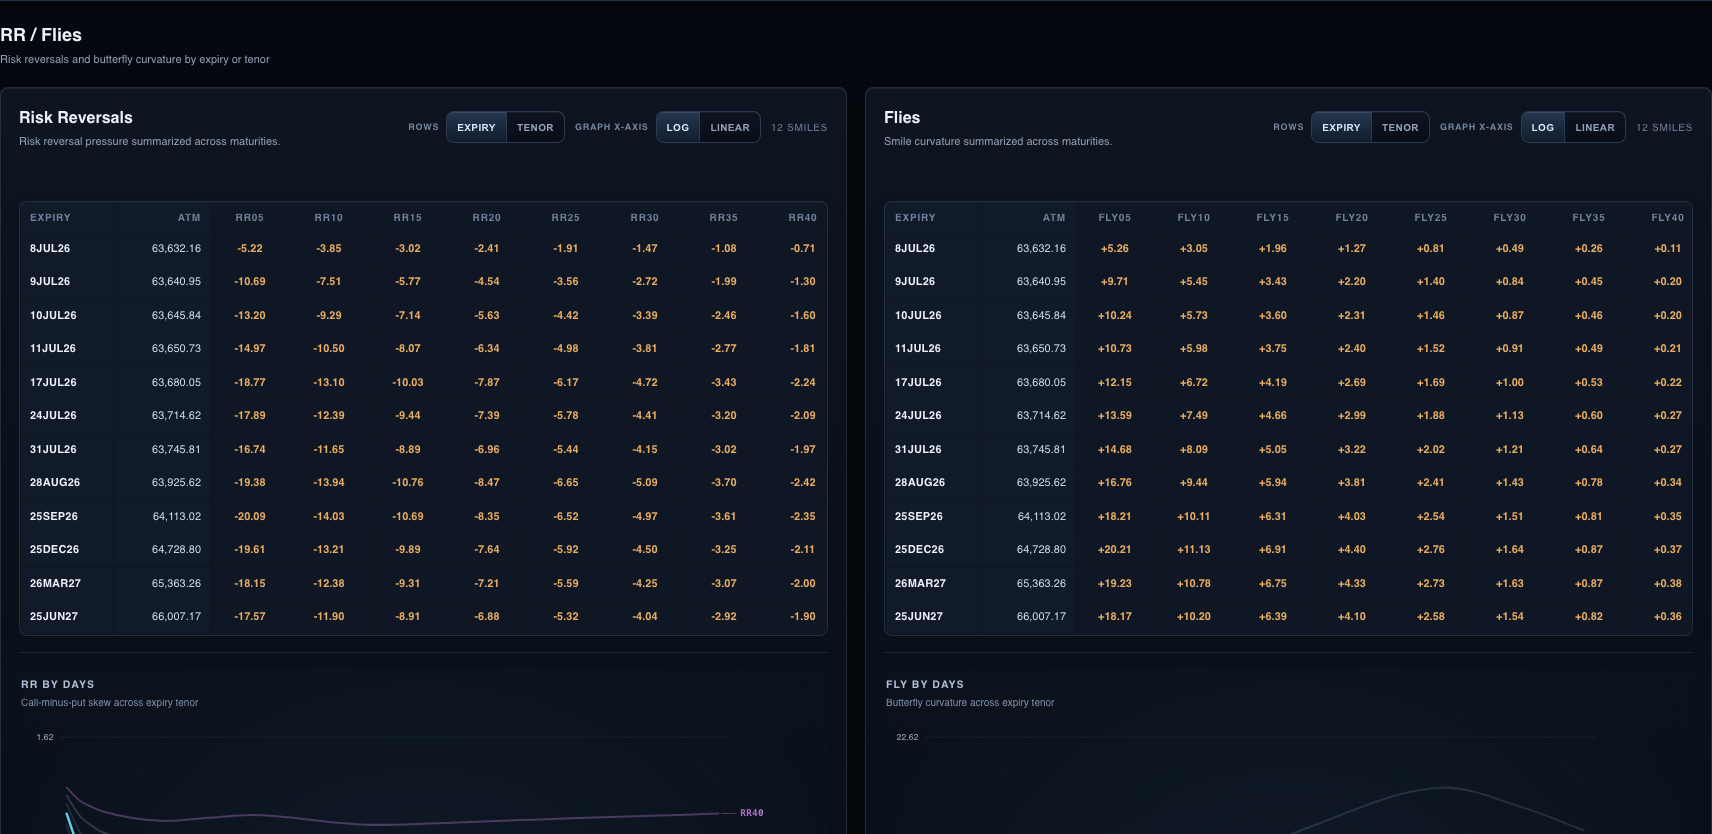
Task: Click FLY30 value +1.00
Action: click(x=1510, y=382)
